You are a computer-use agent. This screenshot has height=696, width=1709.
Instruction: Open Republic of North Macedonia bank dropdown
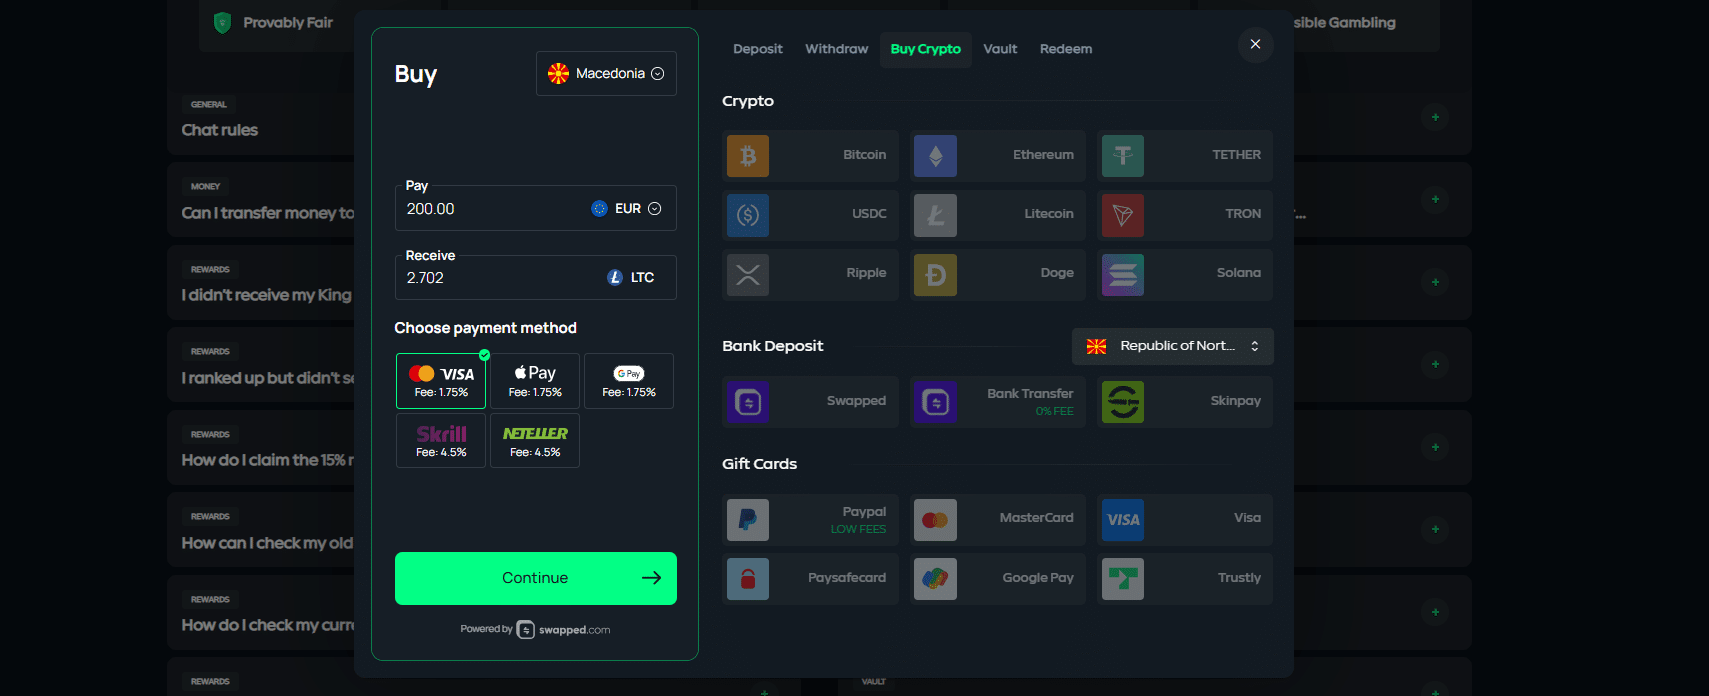pos(1172,346)
